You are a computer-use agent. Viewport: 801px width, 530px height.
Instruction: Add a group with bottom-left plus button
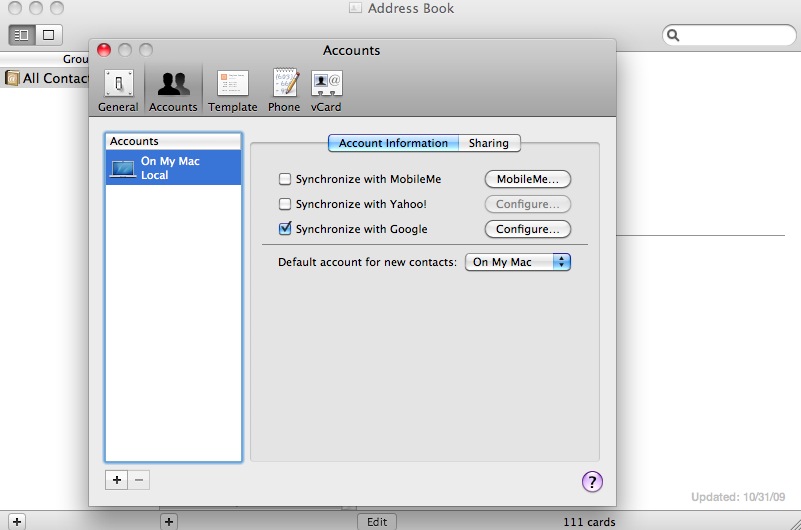click(17, 522)
